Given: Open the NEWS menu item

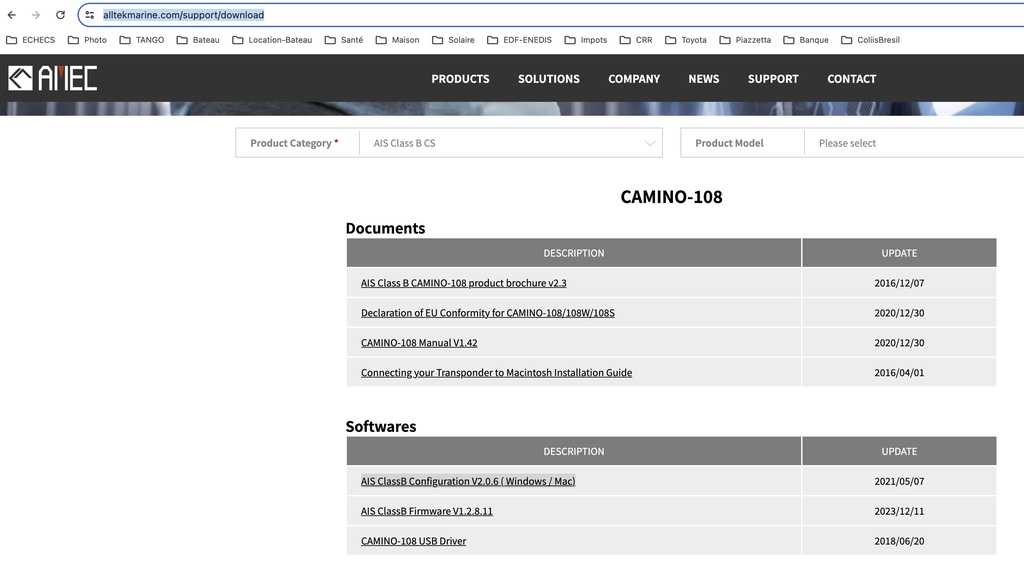Looking at the screenshot, I should [x=703, y=78].
